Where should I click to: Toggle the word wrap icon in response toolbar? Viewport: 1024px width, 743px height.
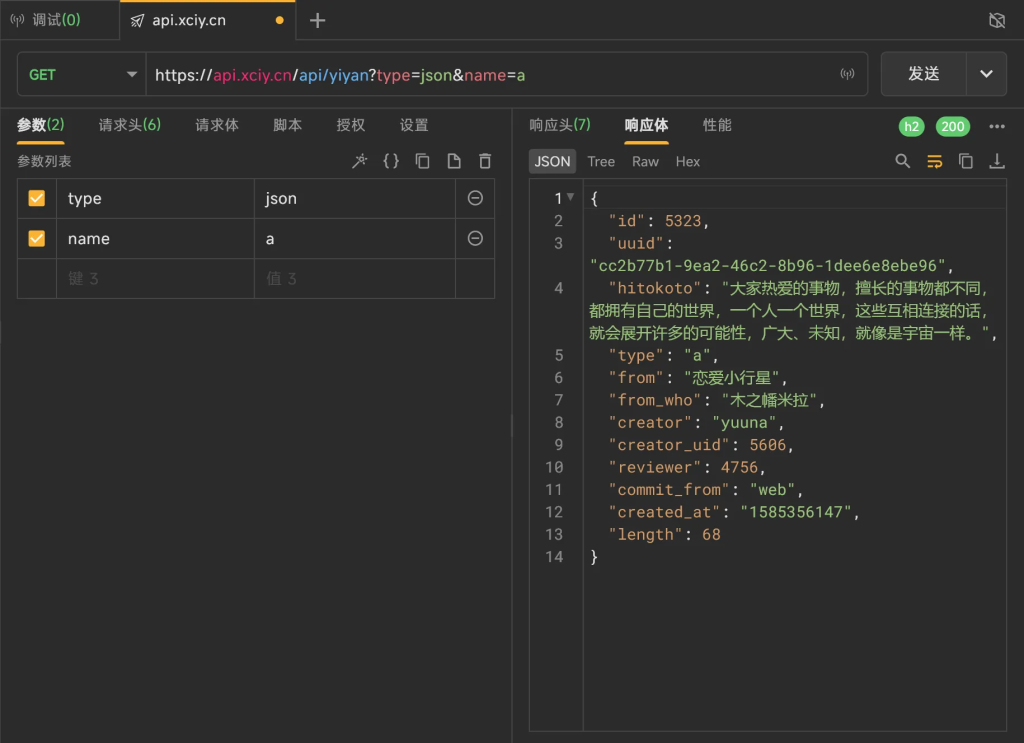[935, 161]
